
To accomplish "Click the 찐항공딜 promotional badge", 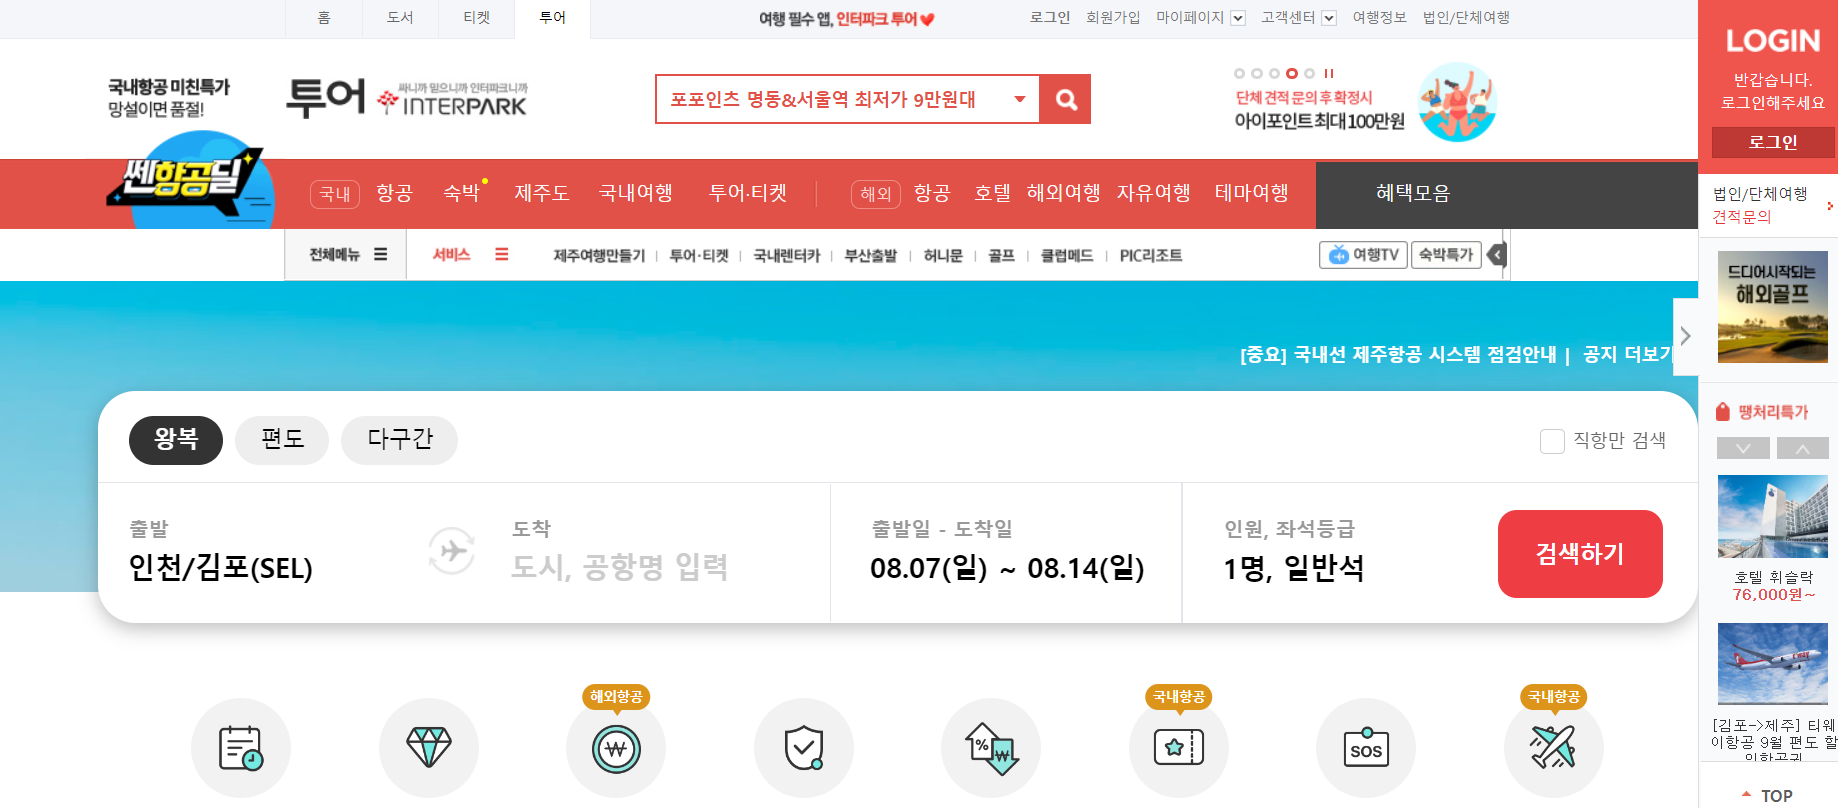I will (x=190, y=182).
